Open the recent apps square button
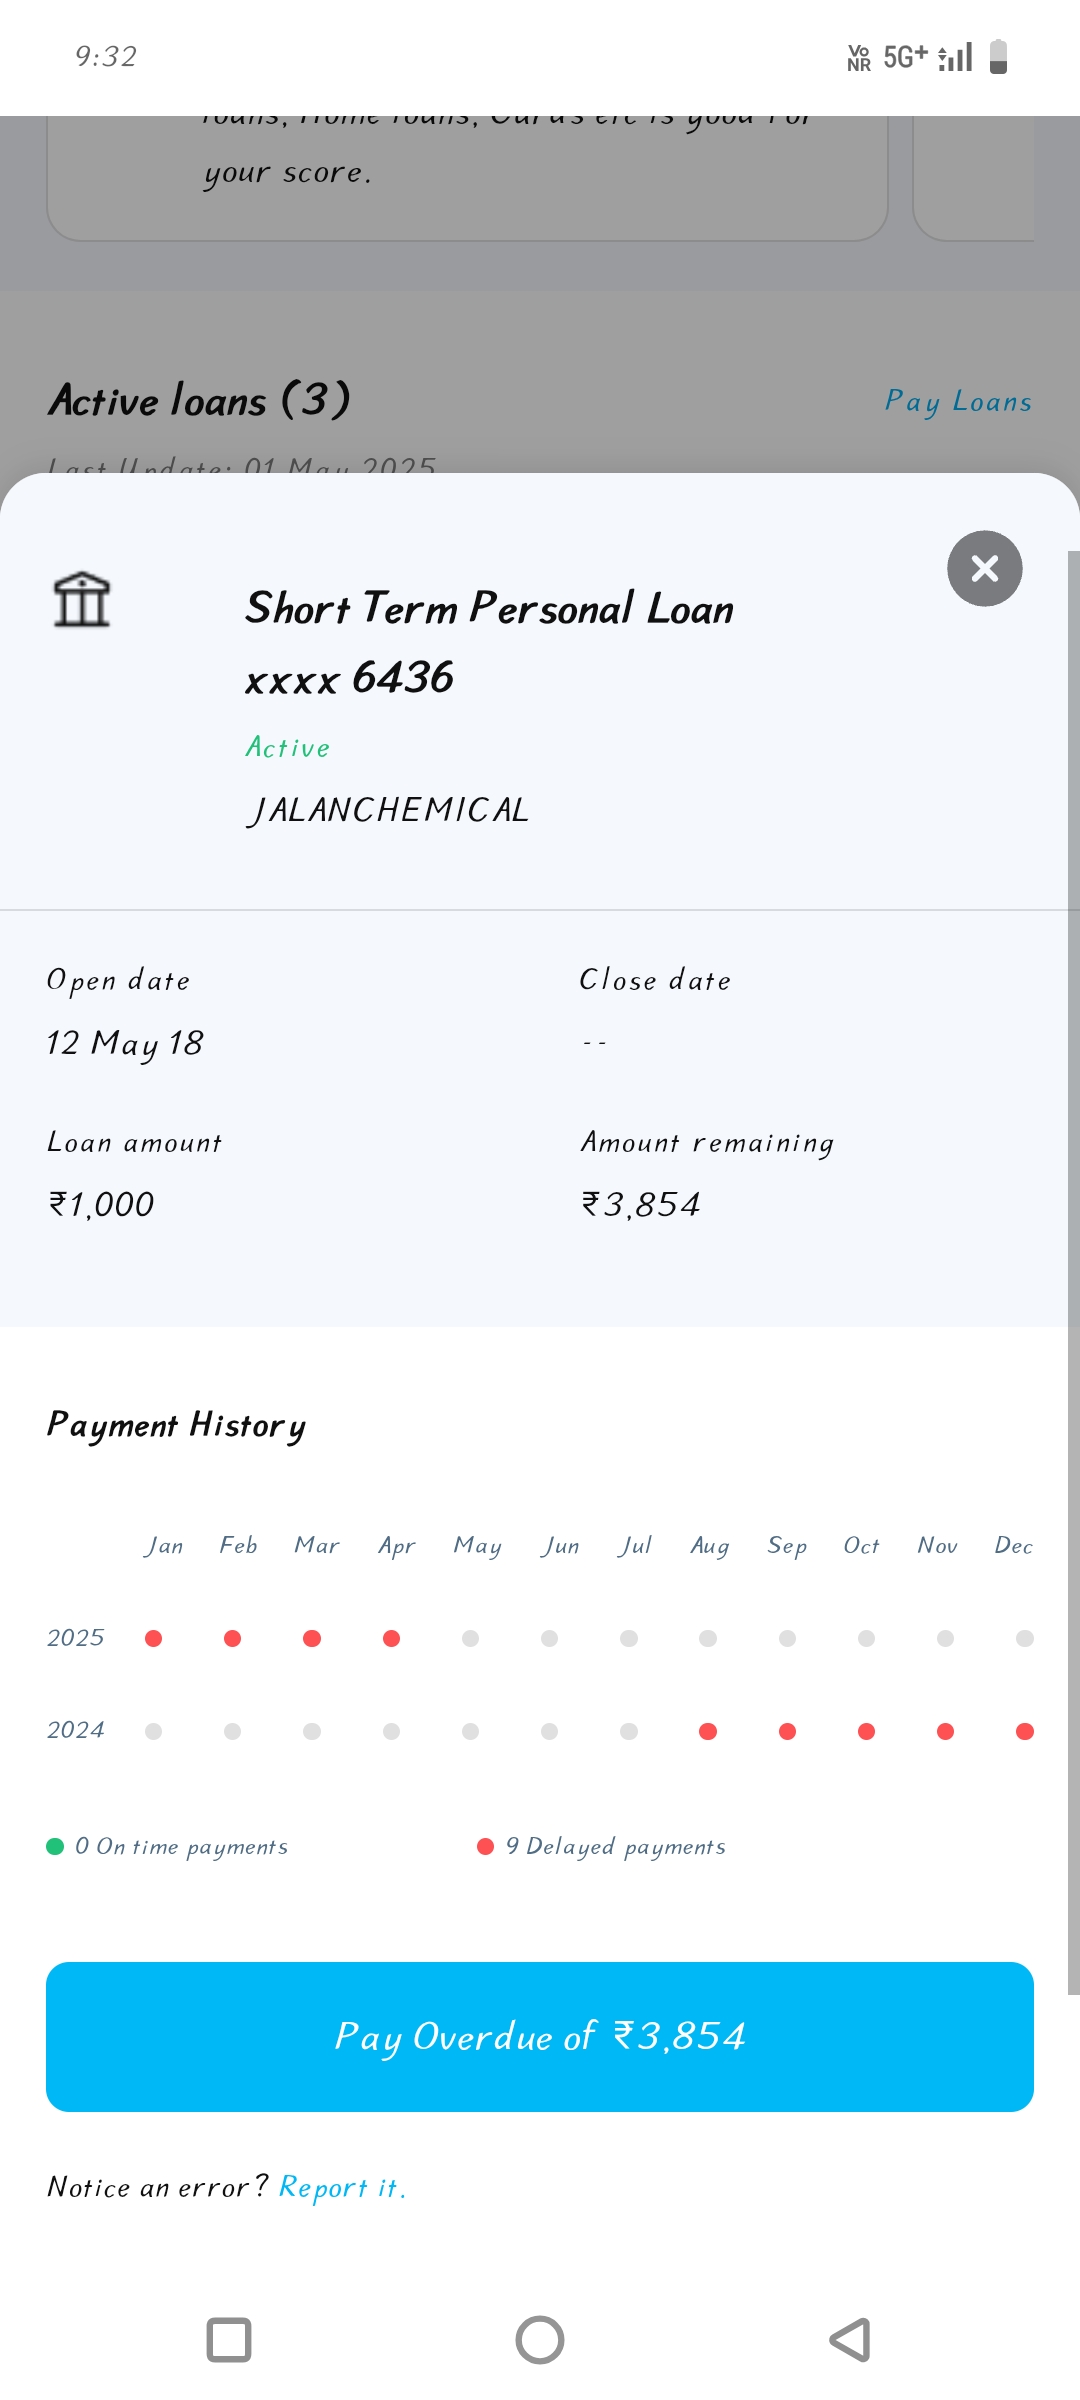1080x2400 pixels. pyautogui.click(x=228, y=2340)
